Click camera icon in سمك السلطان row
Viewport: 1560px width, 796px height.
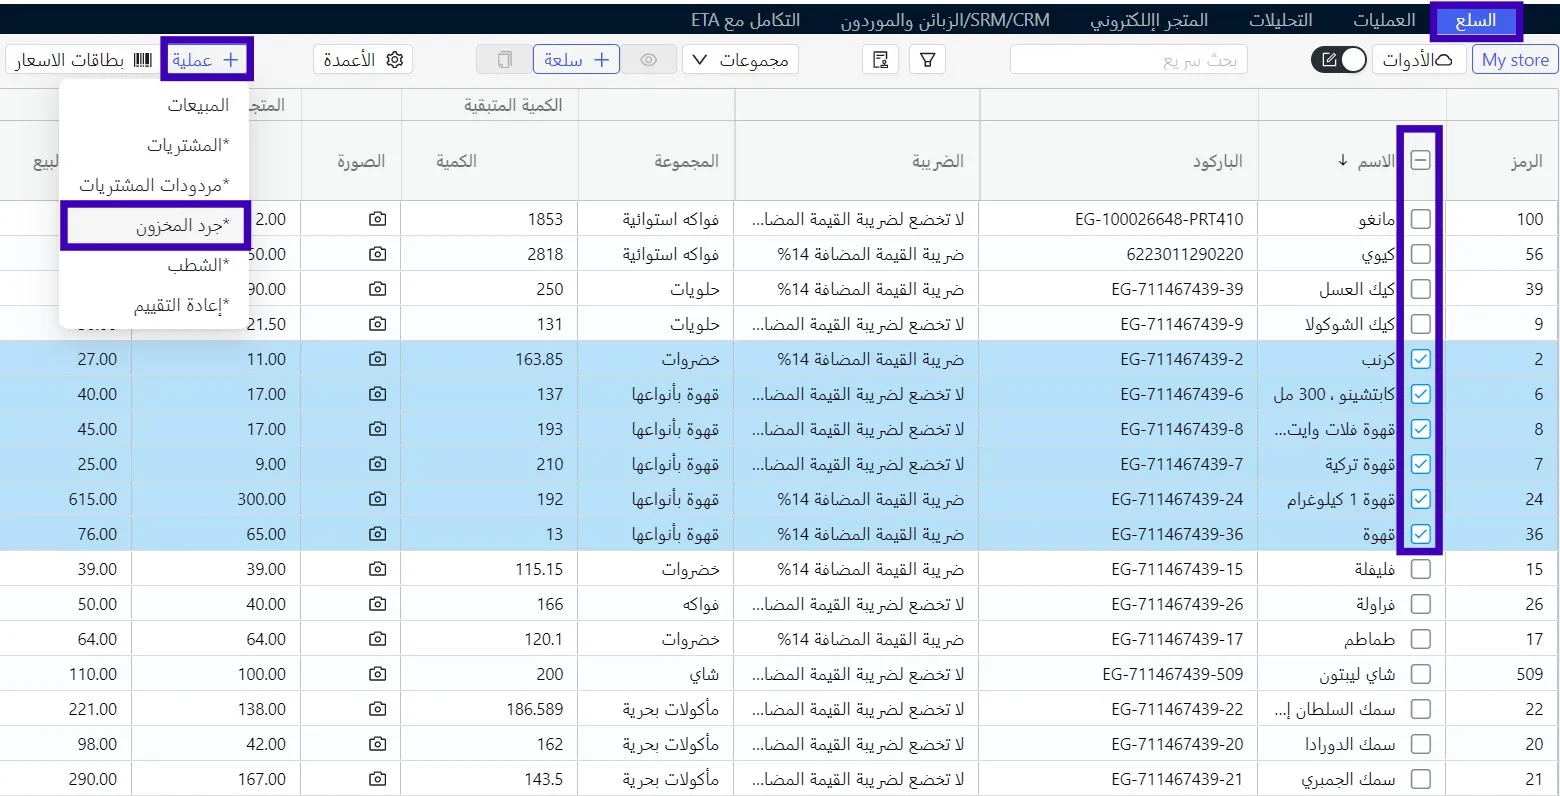(377, 709)
